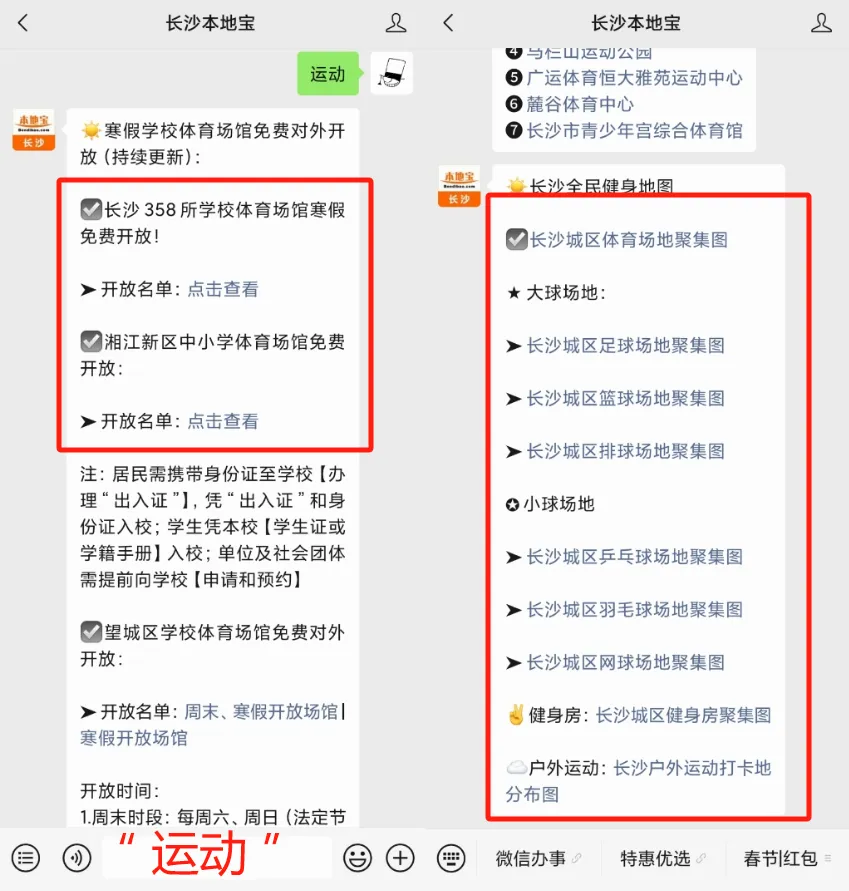Tap checkbox beside 望城区学校体育场馆
The height and width of the screenshot is (891, 849).
[x=91, y=632]
